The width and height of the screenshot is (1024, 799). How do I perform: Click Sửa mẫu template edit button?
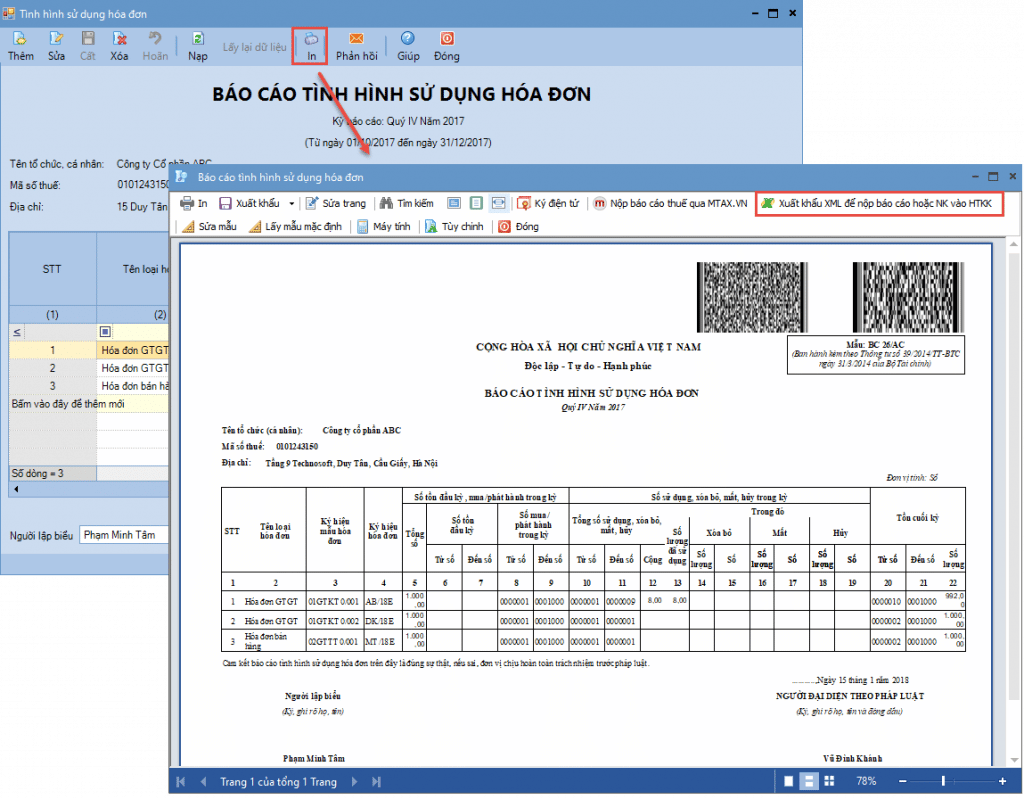(x=209, y=227)
